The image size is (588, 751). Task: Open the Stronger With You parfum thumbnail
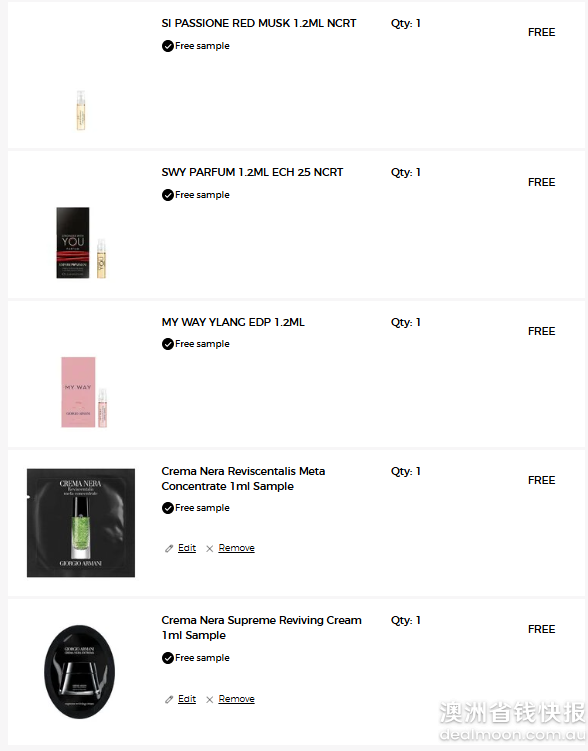pyautogui.click(x=81, y=243)
